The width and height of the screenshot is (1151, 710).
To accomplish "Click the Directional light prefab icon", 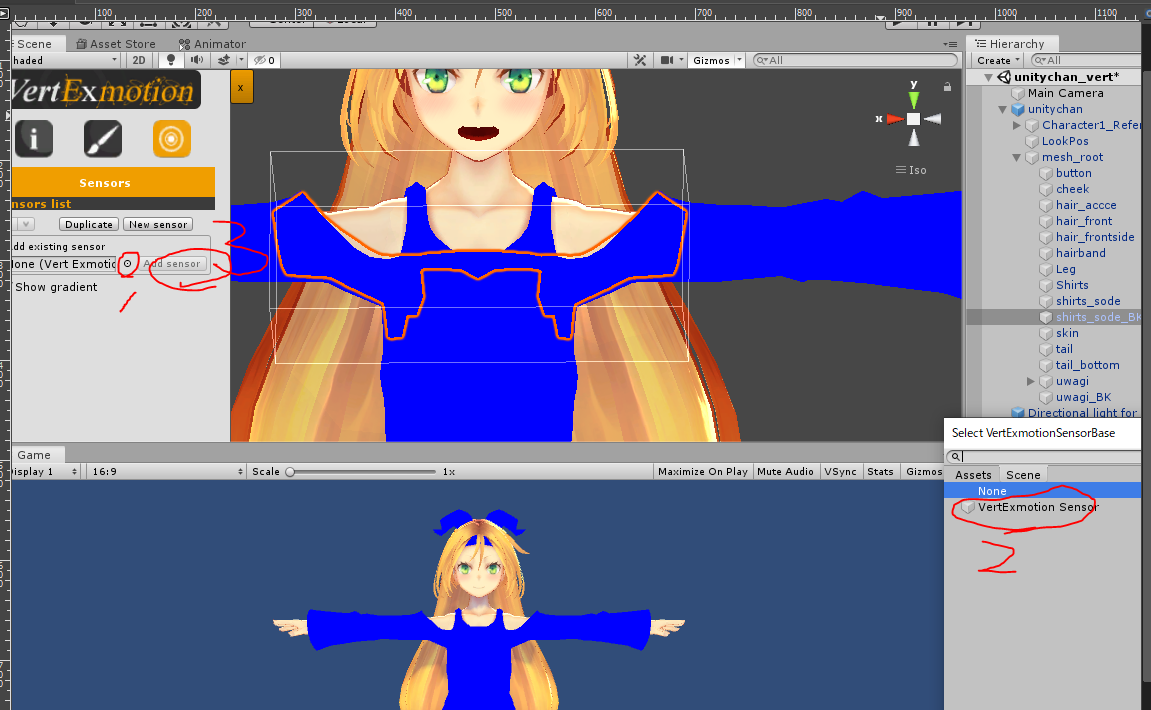I will (1017, 413).
